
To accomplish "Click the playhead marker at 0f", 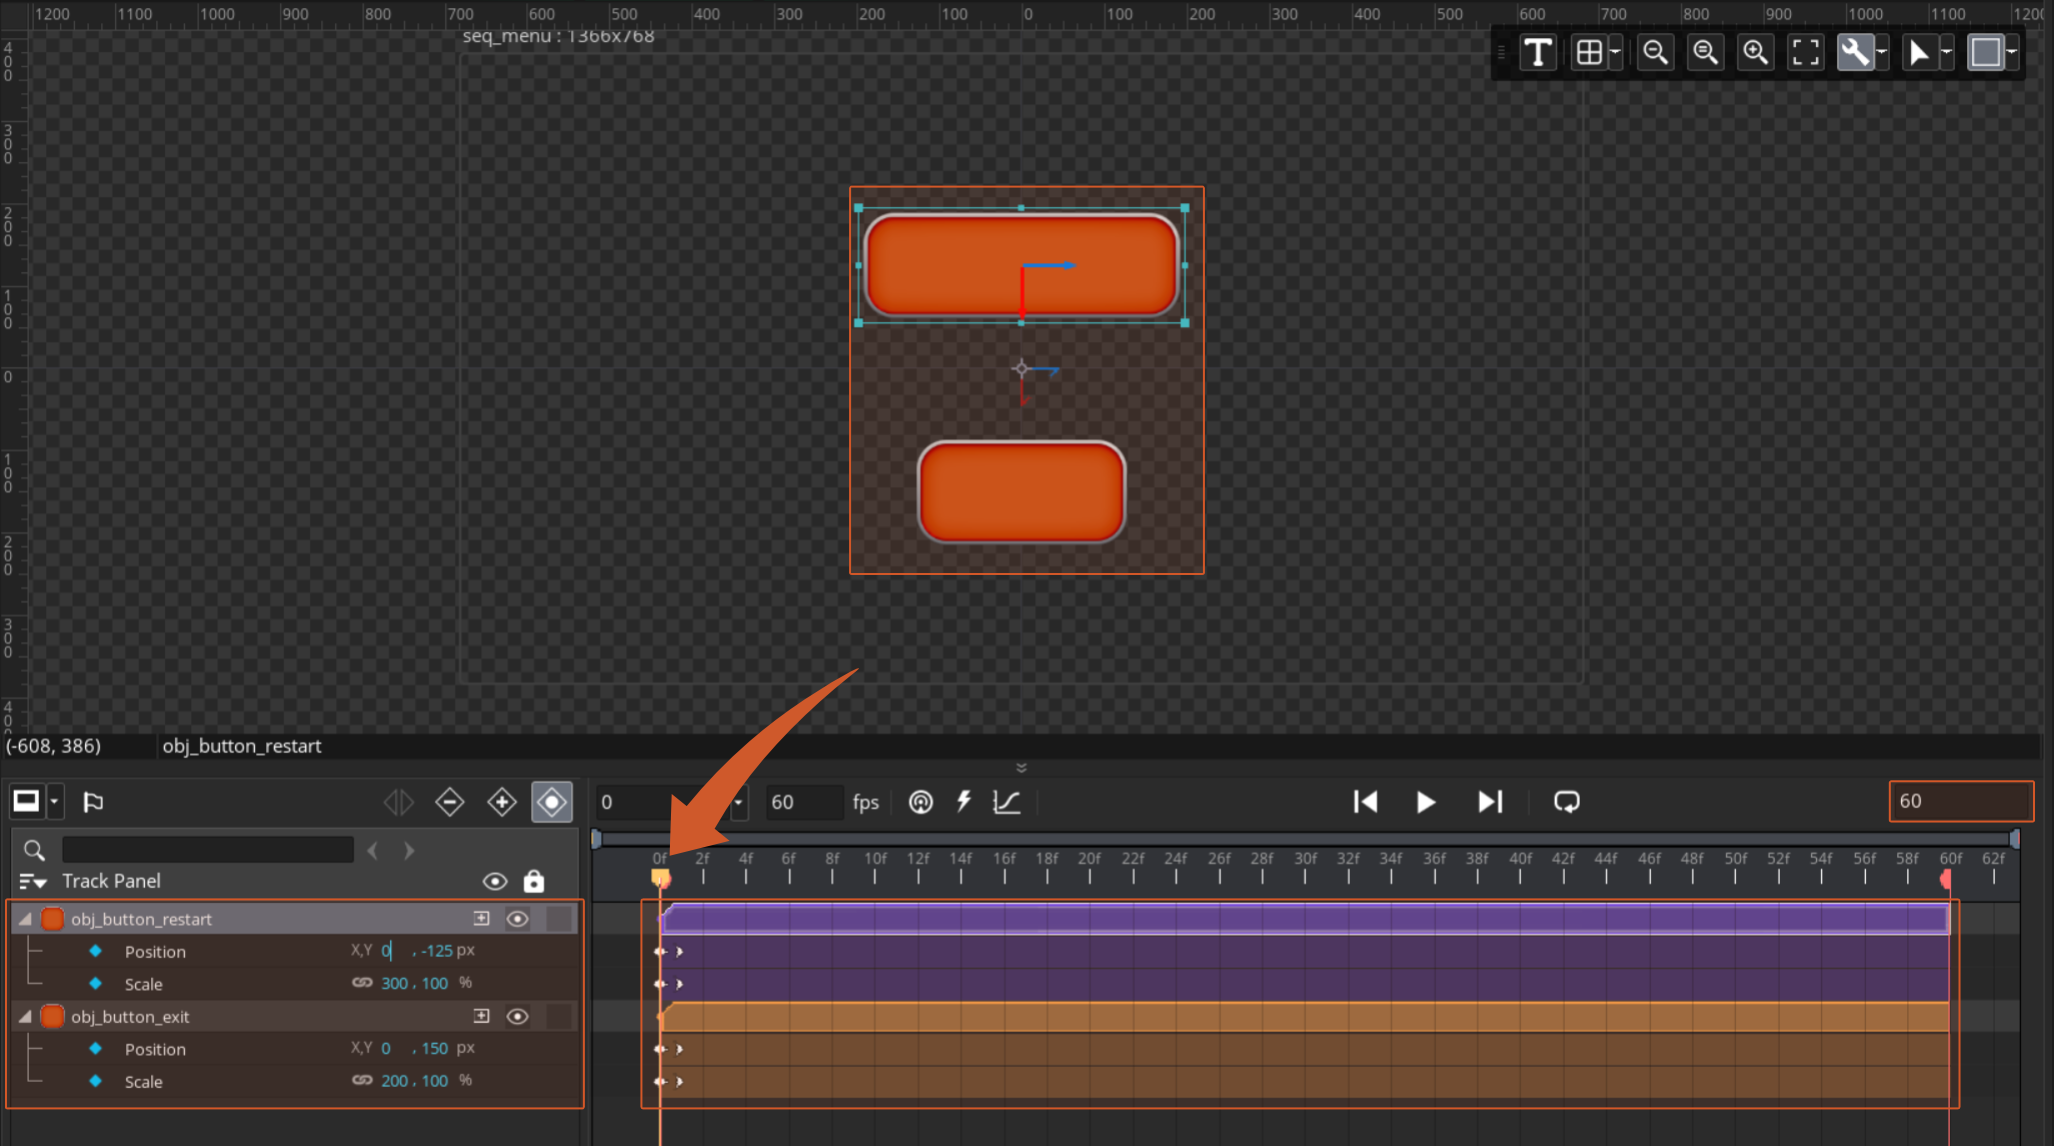I will click(660, 879).
